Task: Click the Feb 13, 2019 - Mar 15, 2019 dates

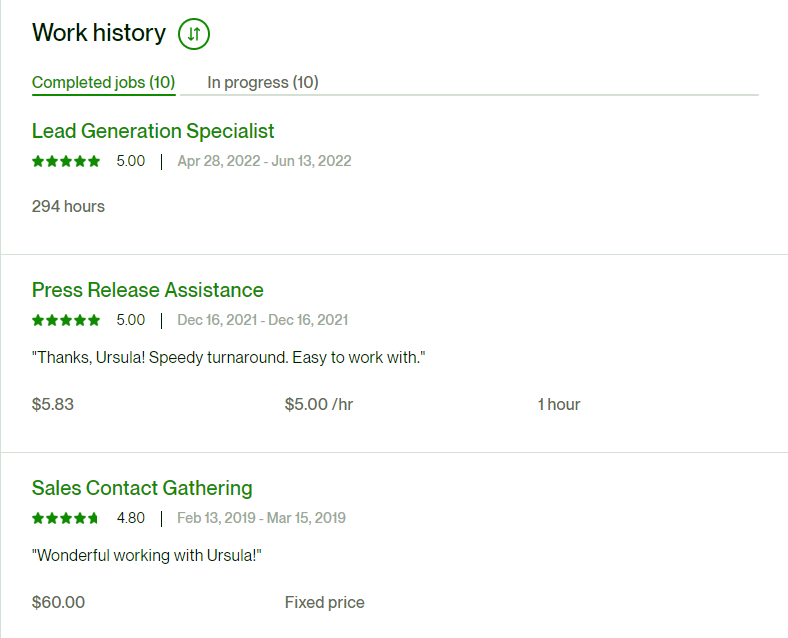Action: [261, 518]
